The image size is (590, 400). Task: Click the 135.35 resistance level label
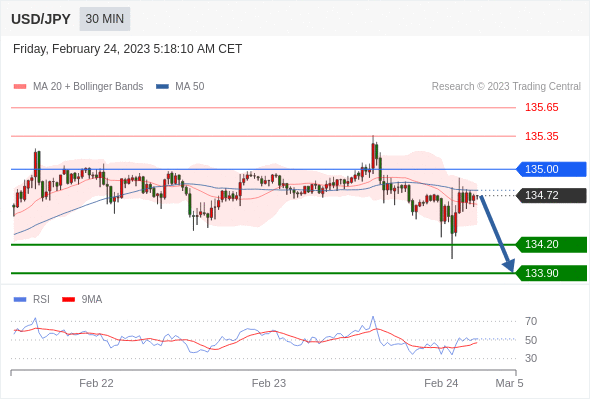click(x=542, y=136)
